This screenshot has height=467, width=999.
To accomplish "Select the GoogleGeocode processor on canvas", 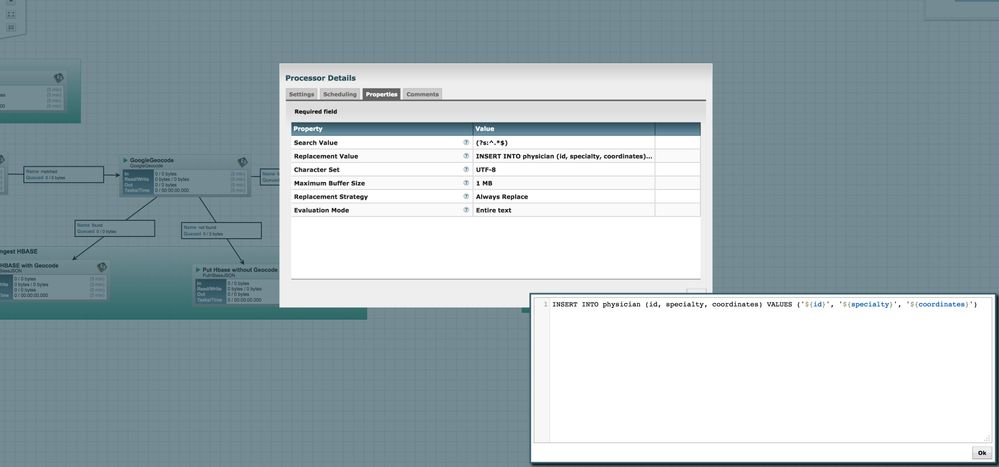I will 185,175.
